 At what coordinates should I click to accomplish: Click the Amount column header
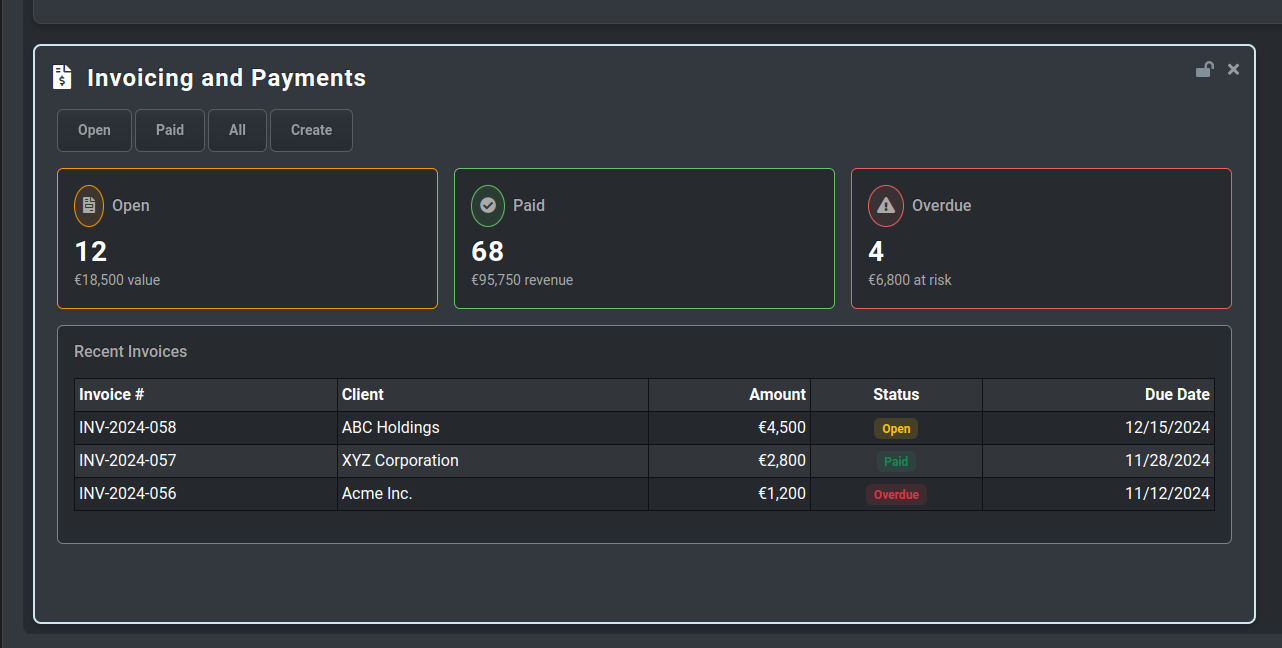[x=777, y=395]
